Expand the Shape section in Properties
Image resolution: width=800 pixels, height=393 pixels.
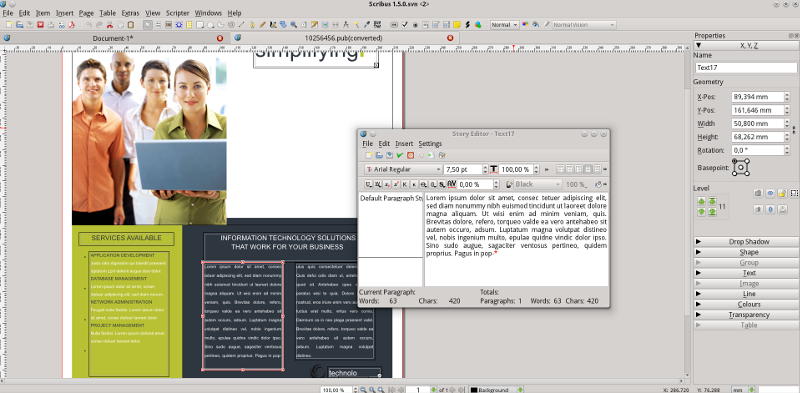[744, 252]
